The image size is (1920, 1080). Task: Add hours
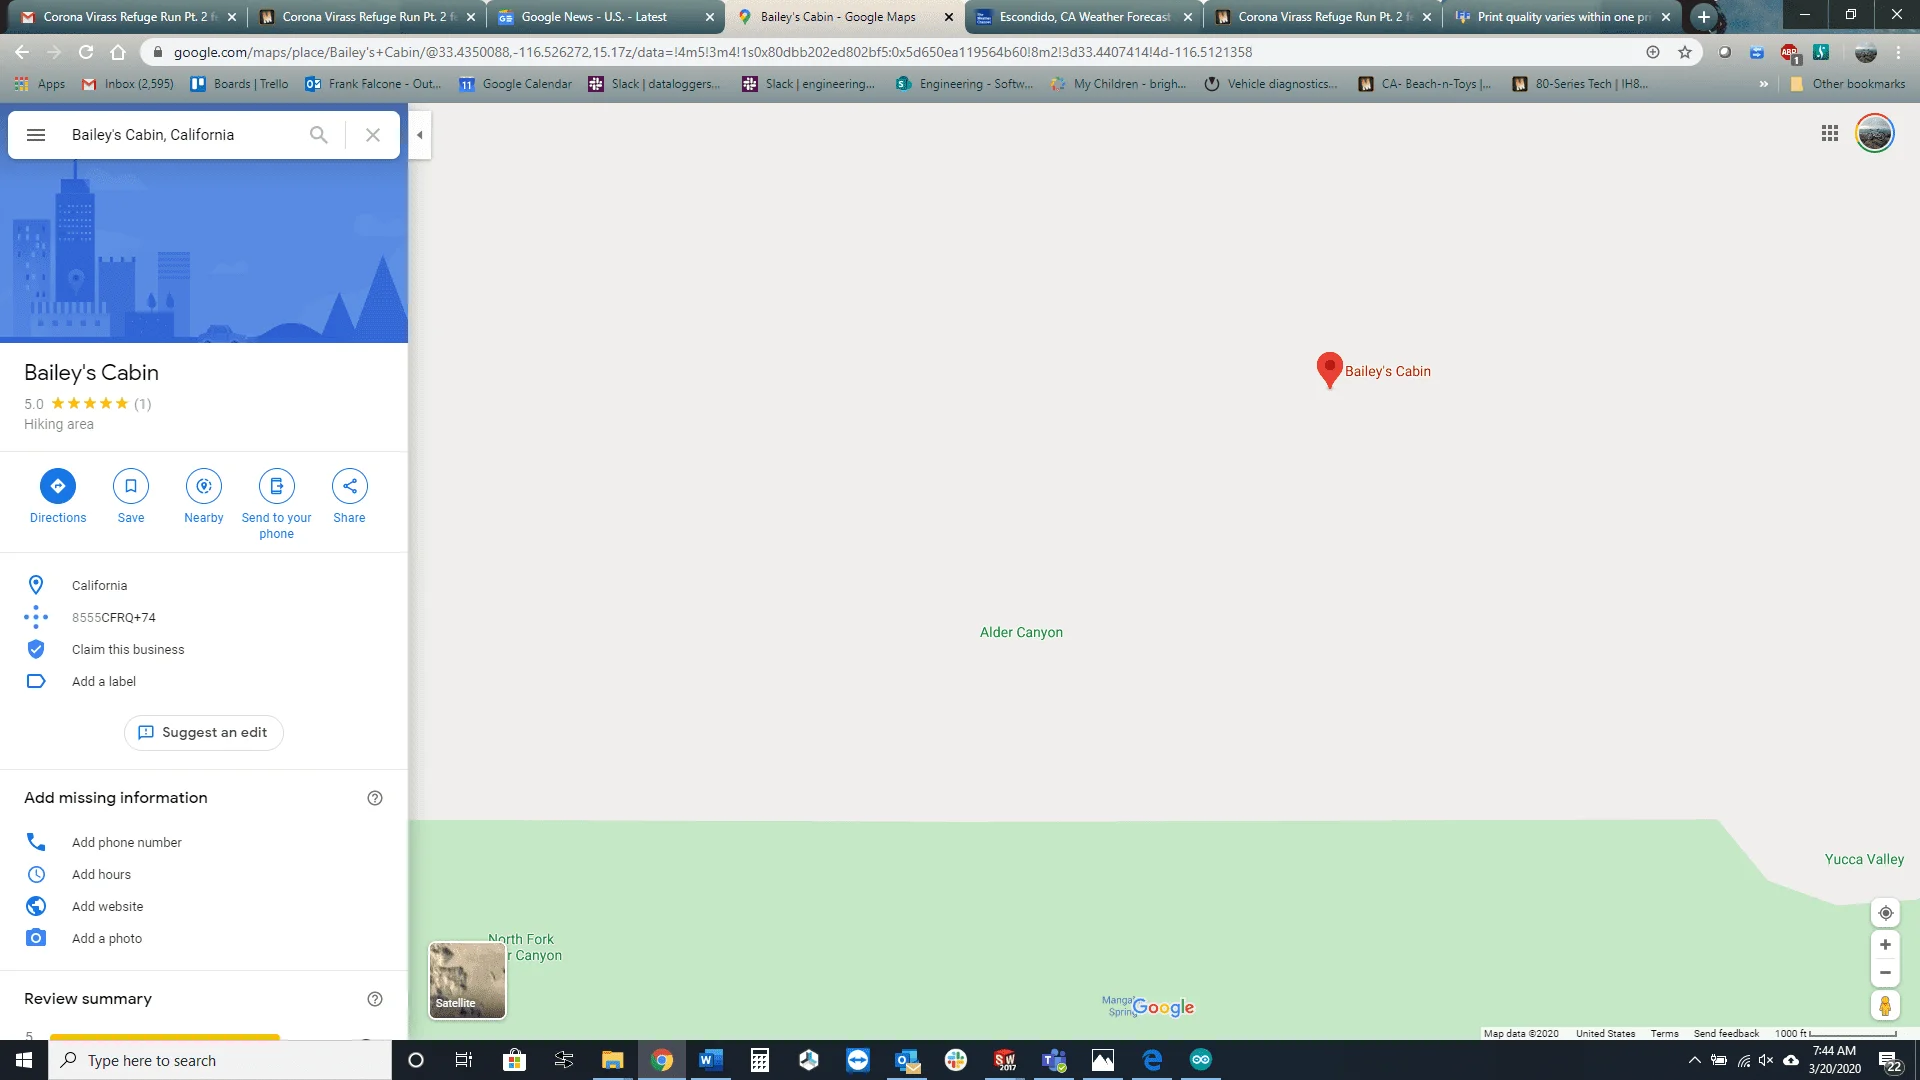coord(204,875)
